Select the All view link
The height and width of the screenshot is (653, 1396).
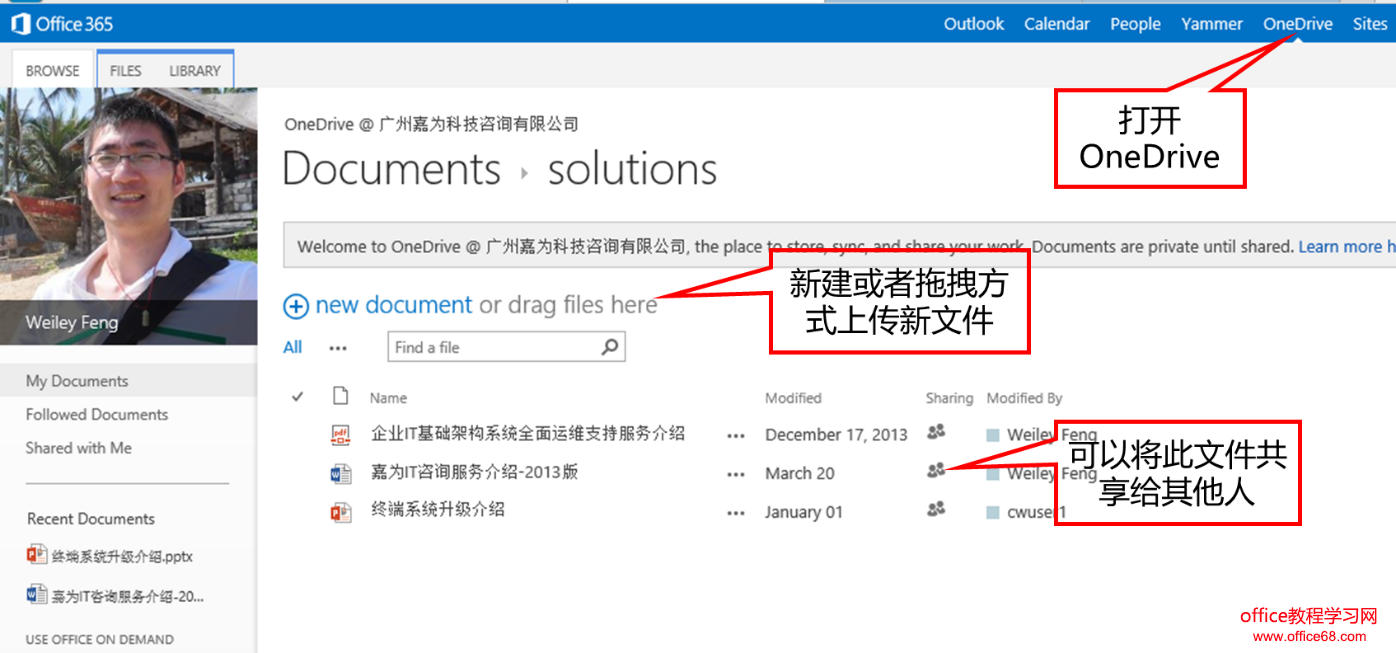pyautogui.click(x=293, y=347)
